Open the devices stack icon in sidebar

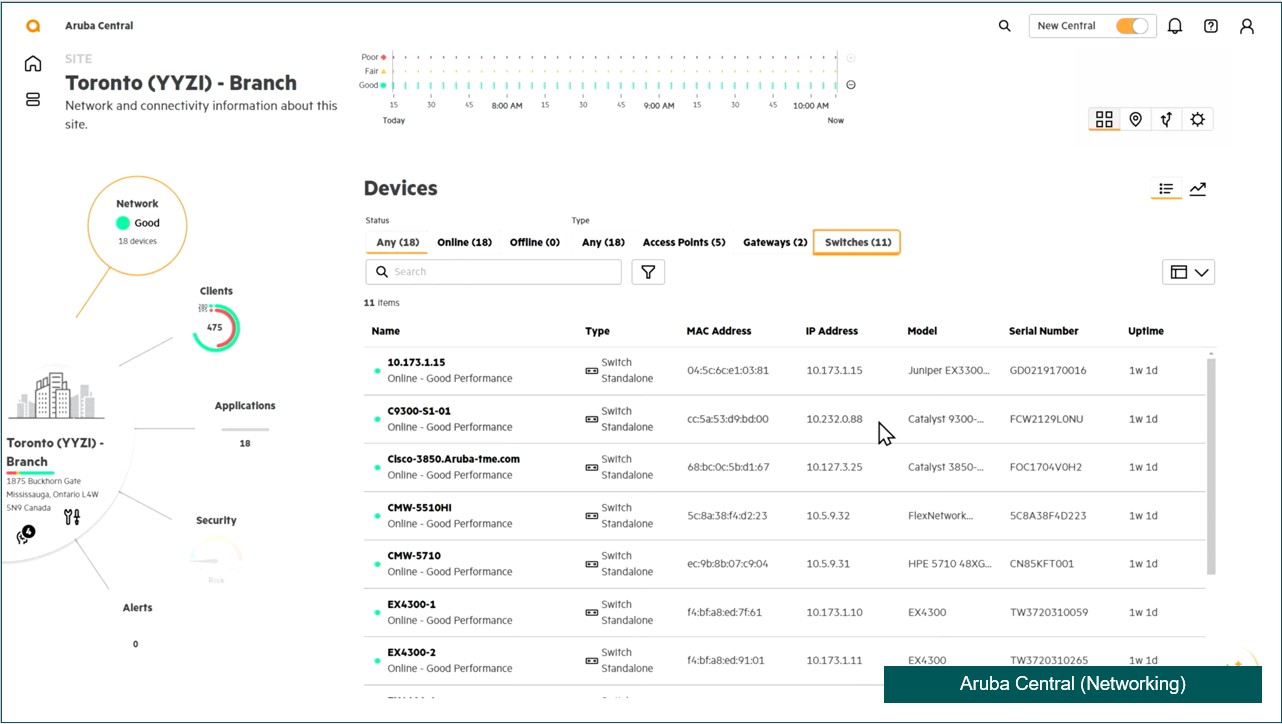pyautogui.click(x=33, y=99)
